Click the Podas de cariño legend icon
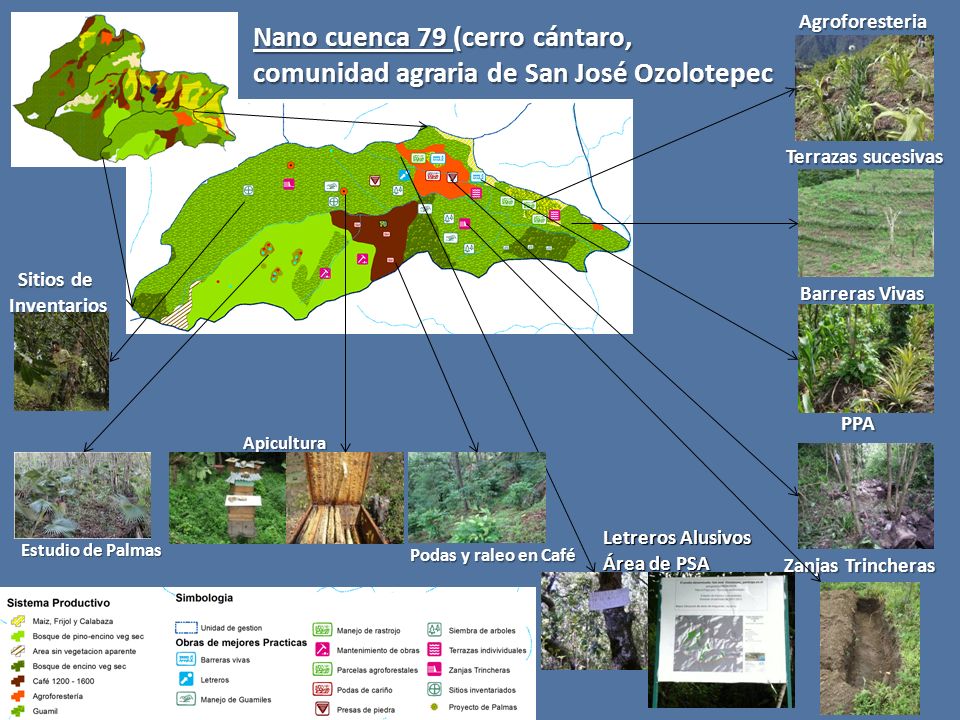 pyautogui.click(x=322, y=689)
